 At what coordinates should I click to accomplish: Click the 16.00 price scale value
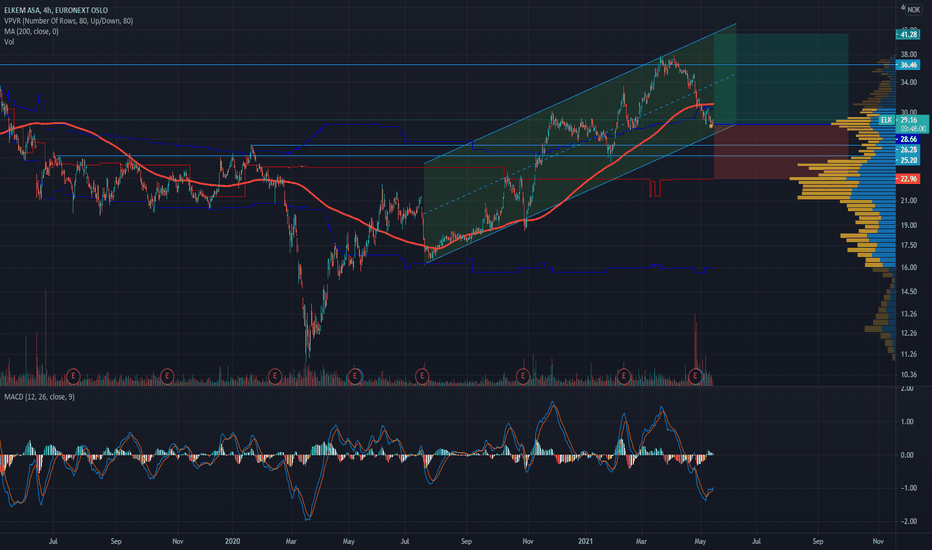click(x=908, y=268)
